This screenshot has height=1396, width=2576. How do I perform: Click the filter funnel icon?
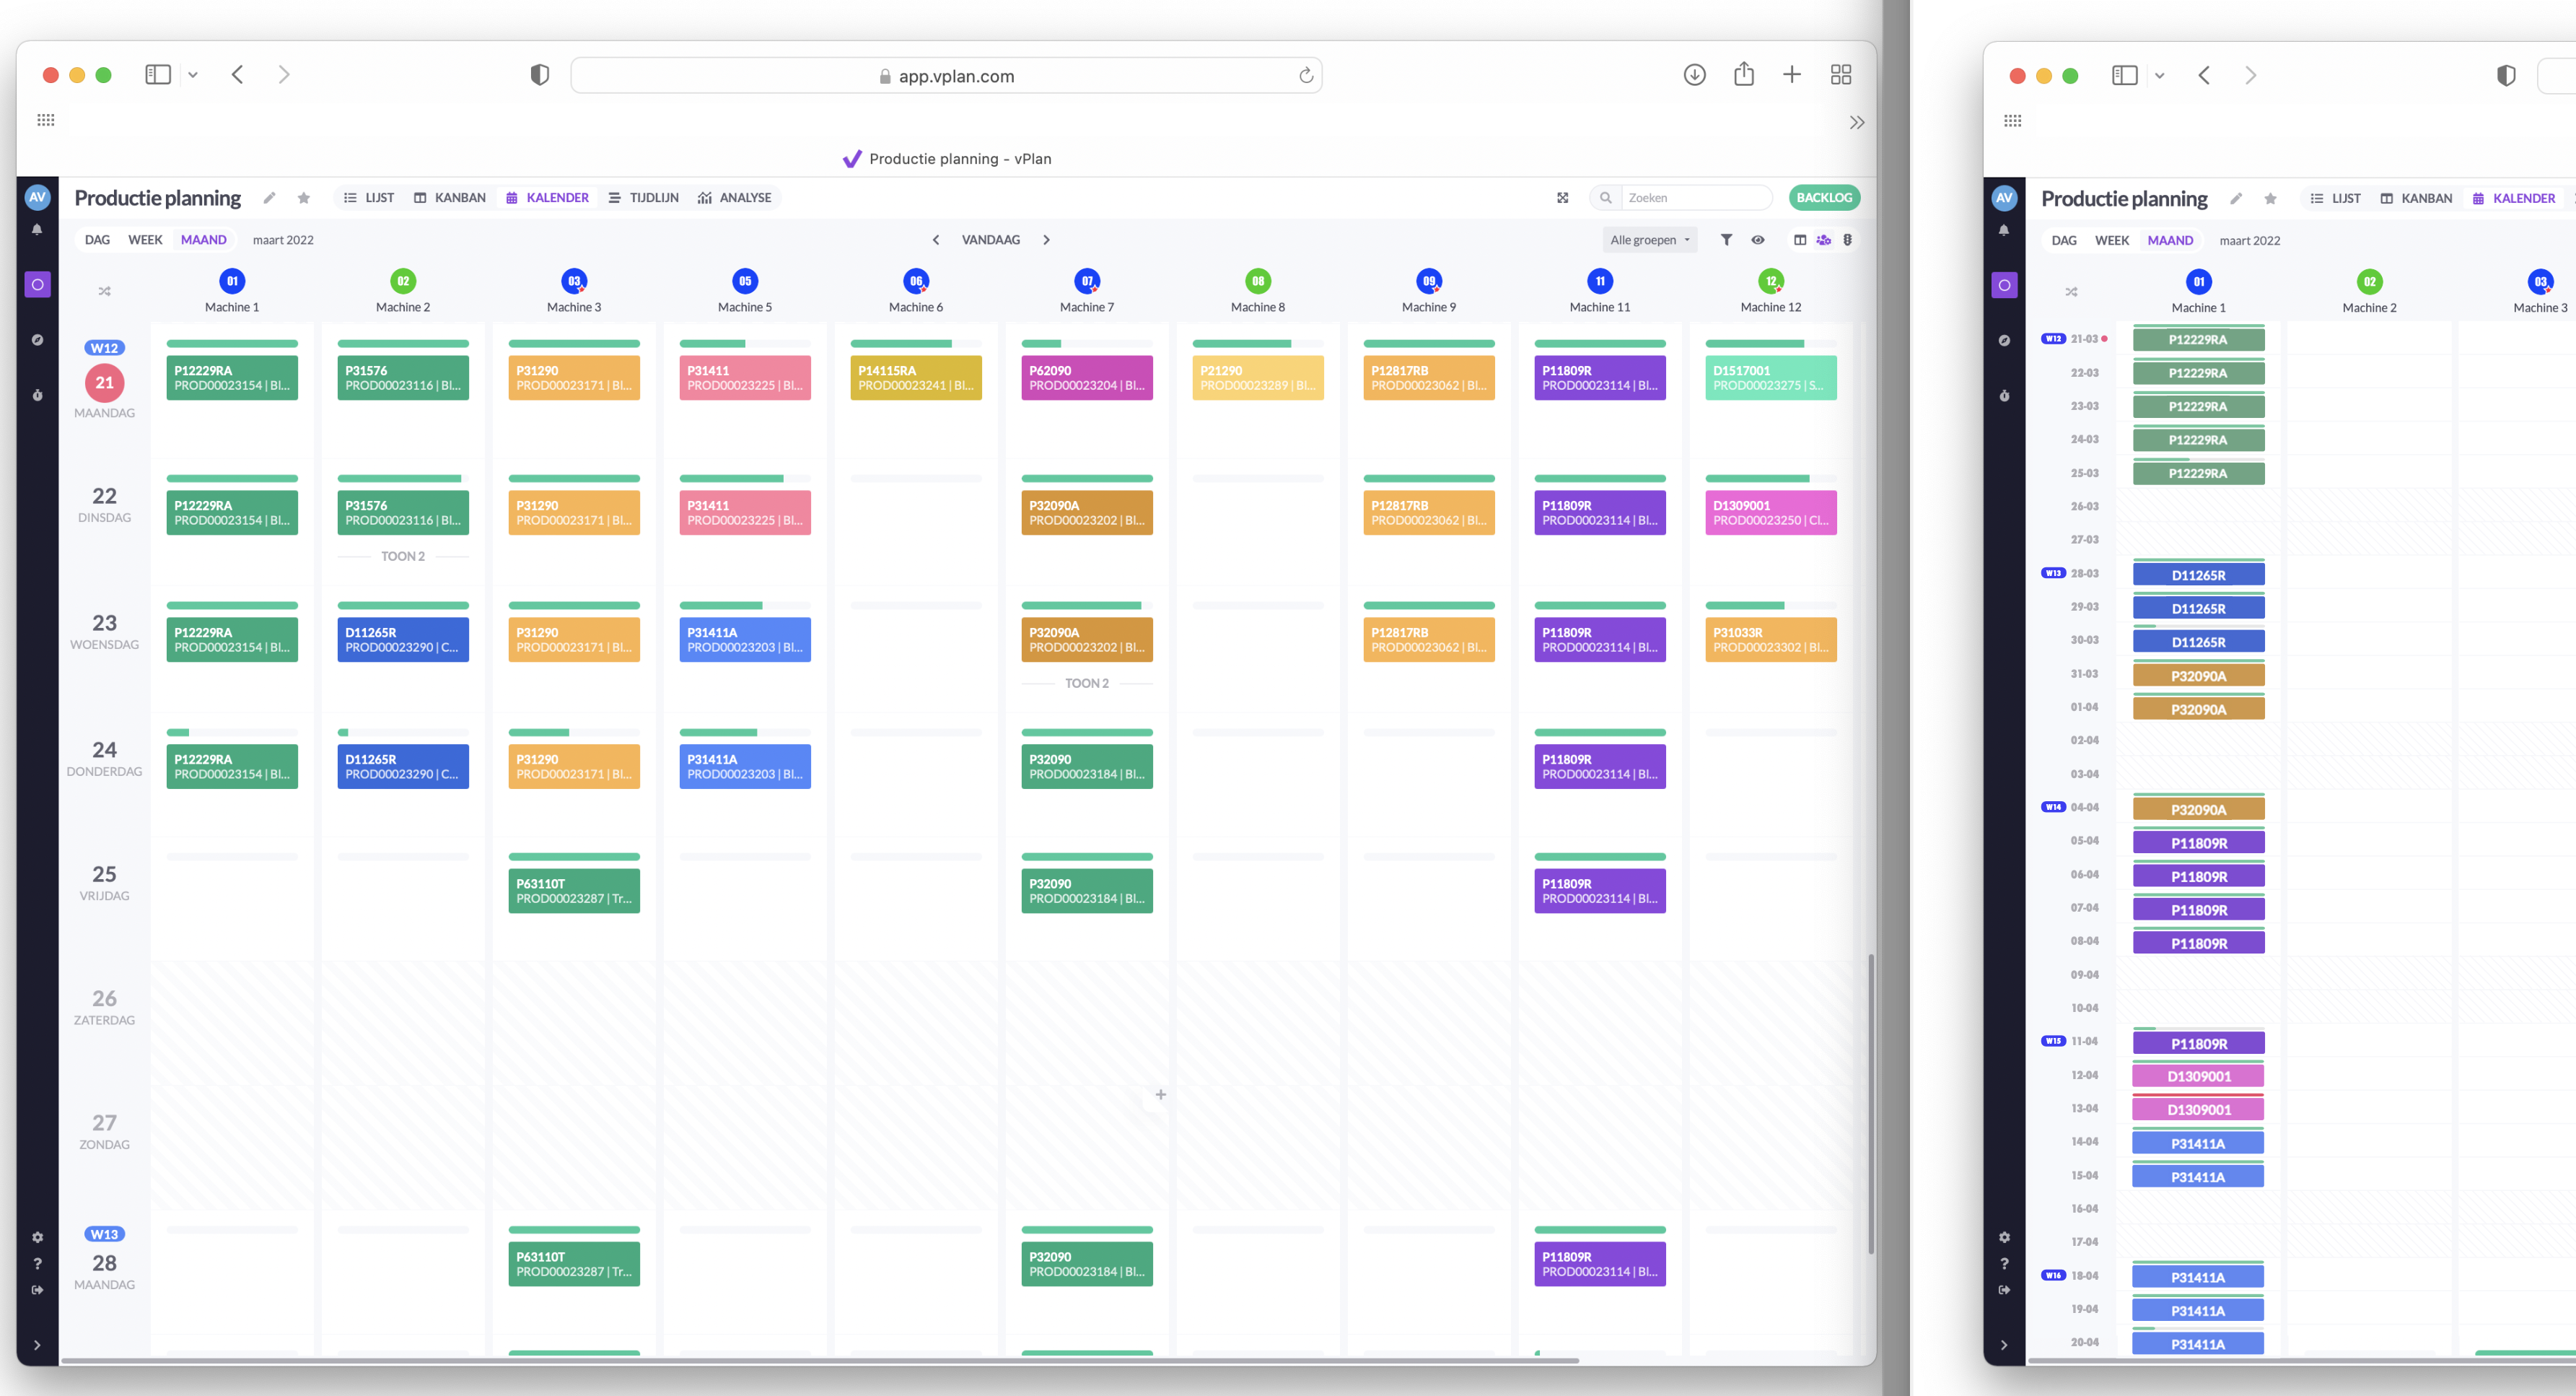[x=1726, y=240]
